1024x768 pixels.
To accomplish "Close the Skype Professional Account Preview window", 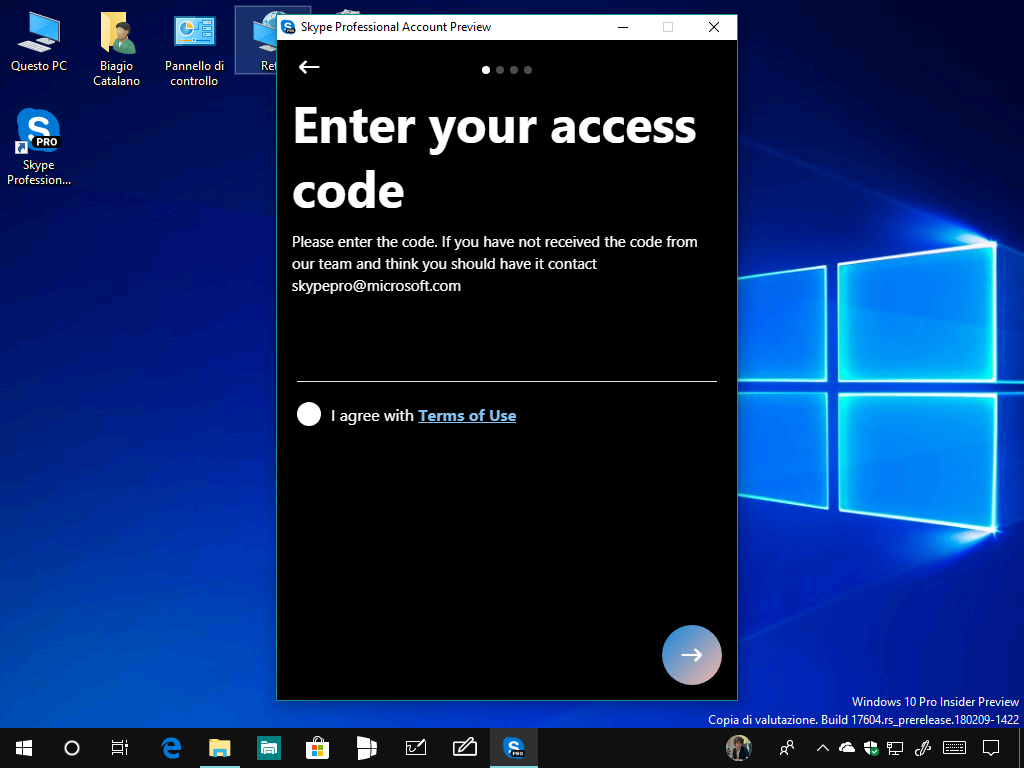I will click(x=714, y=27).
